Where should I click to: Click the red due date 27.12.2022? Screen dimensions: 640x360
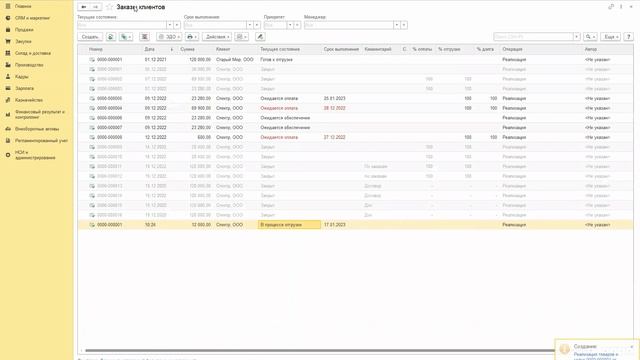pyautogui.click(x=335, y=137)
